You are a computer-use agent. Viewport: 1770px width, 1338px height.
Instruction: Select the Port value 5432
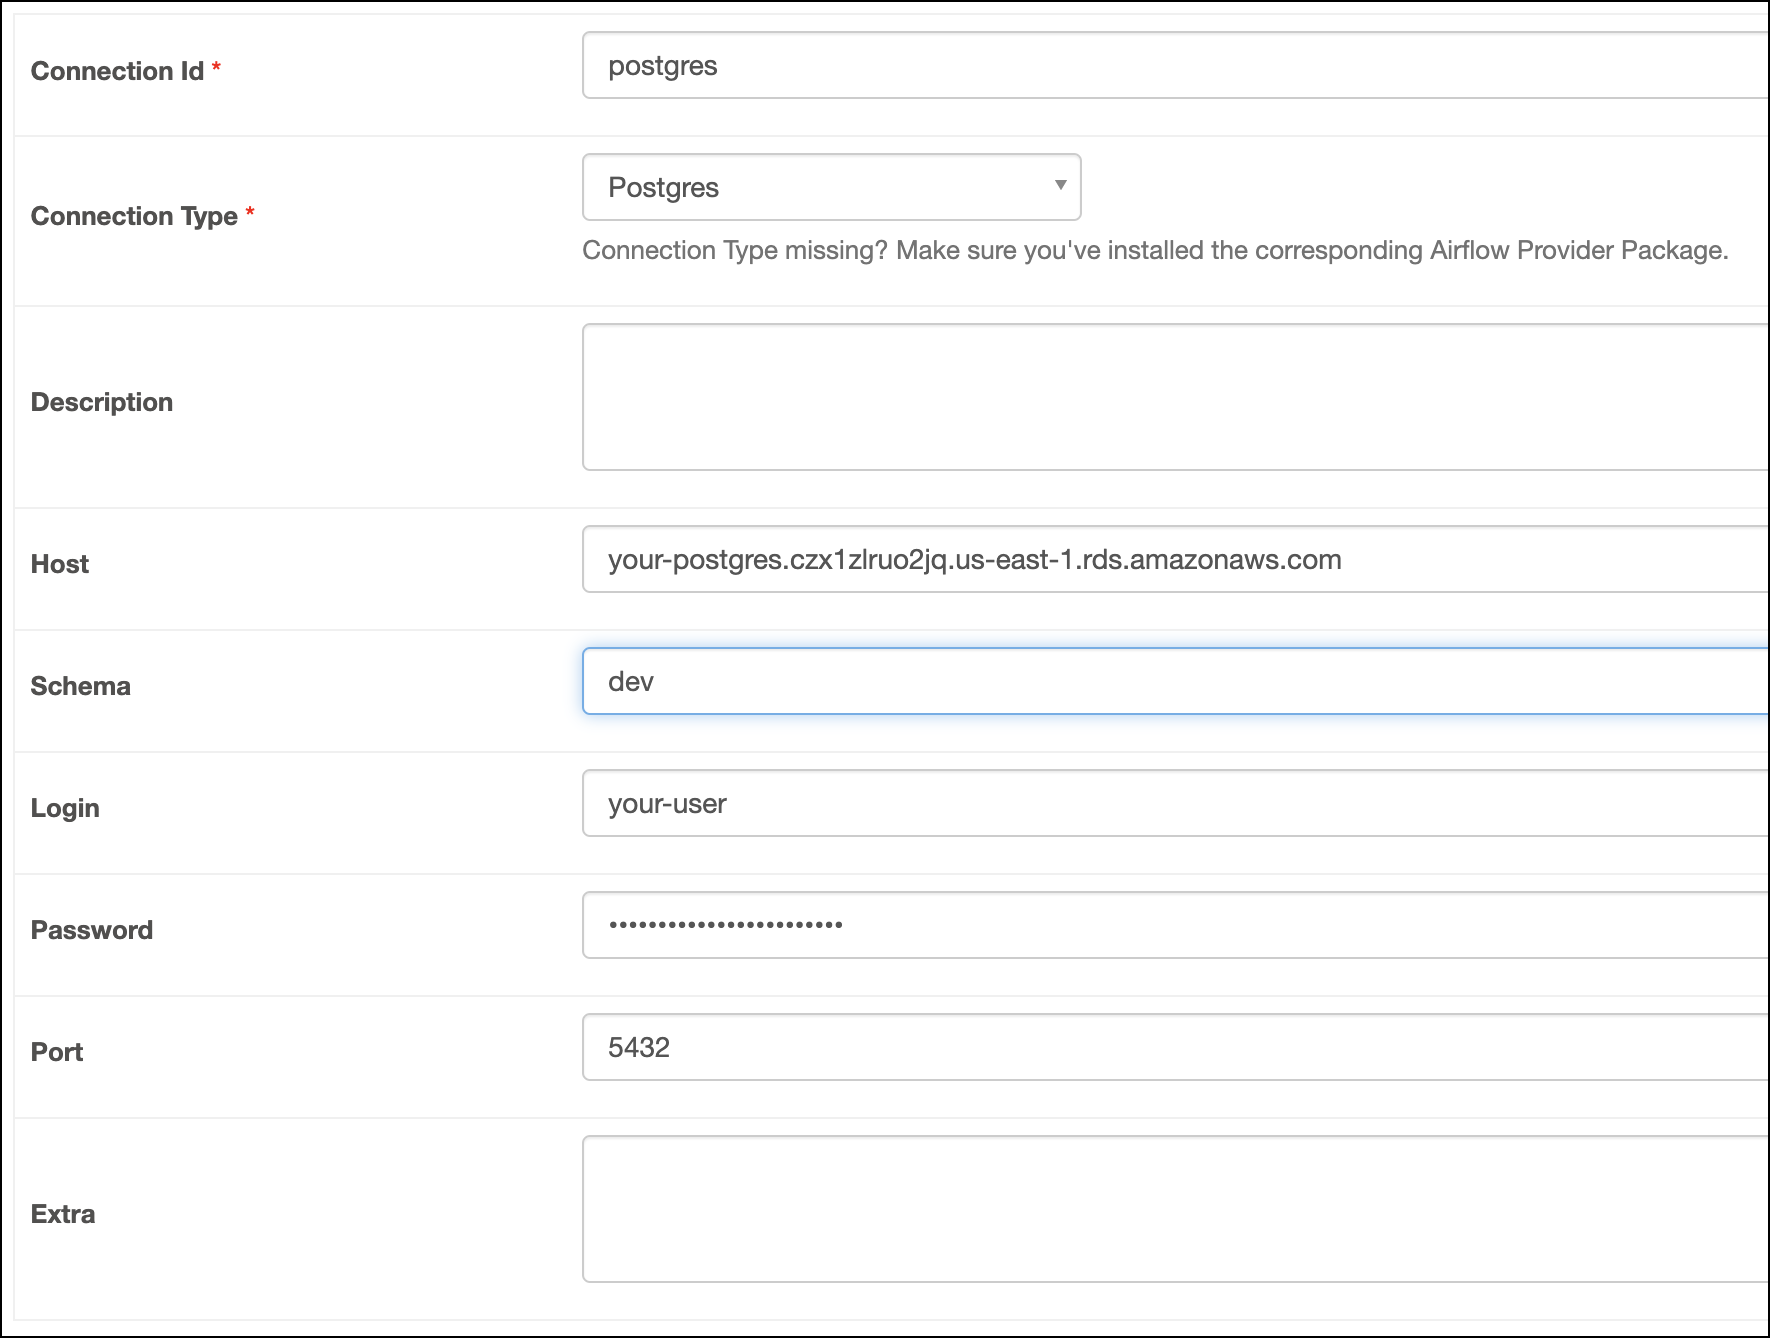(x=638, y=1046)
